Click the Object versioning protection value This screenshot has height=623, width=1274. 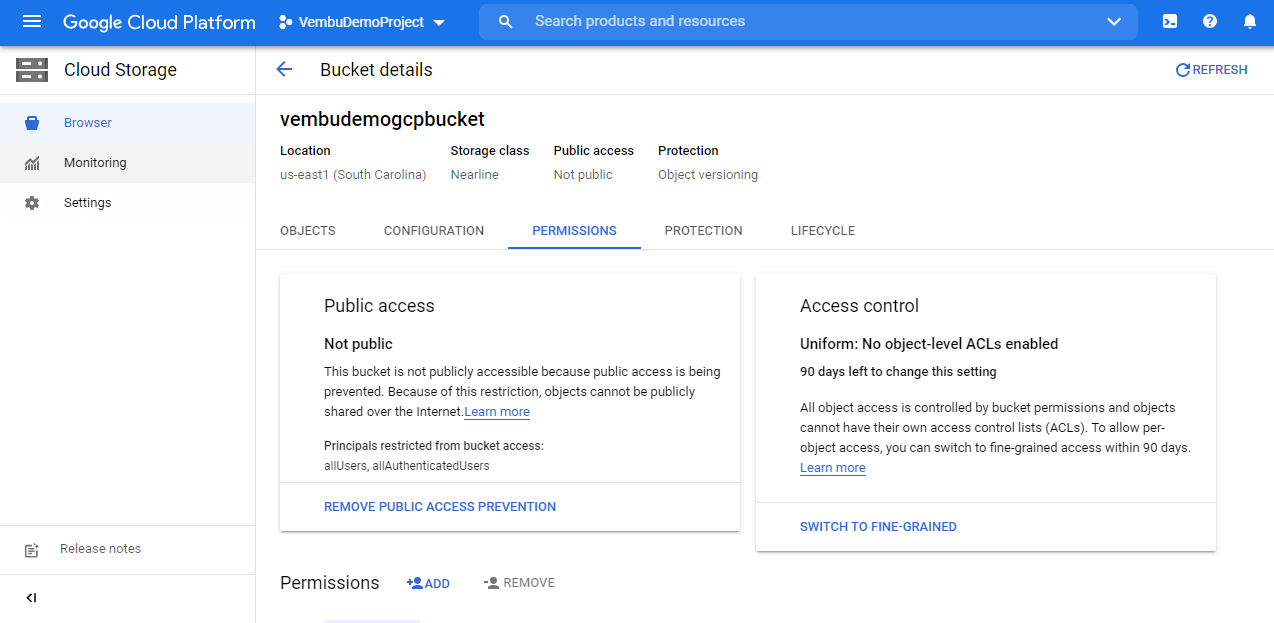pos(708,175)
